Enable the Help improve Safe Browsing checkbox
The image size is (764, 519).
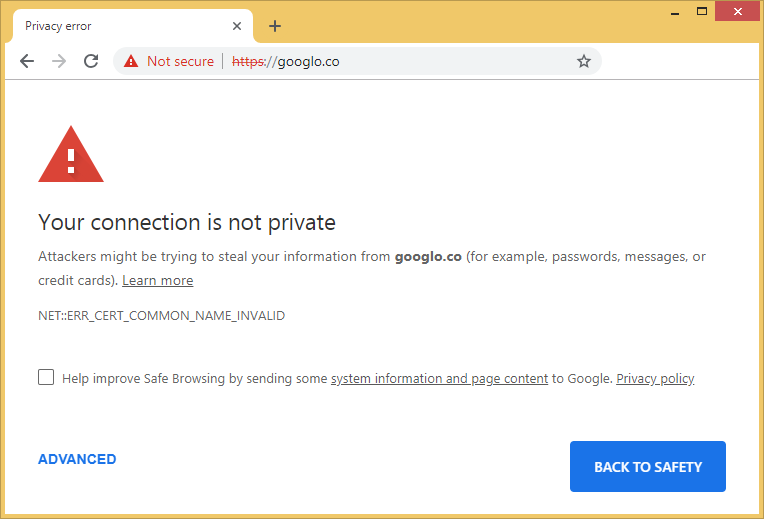46,377
